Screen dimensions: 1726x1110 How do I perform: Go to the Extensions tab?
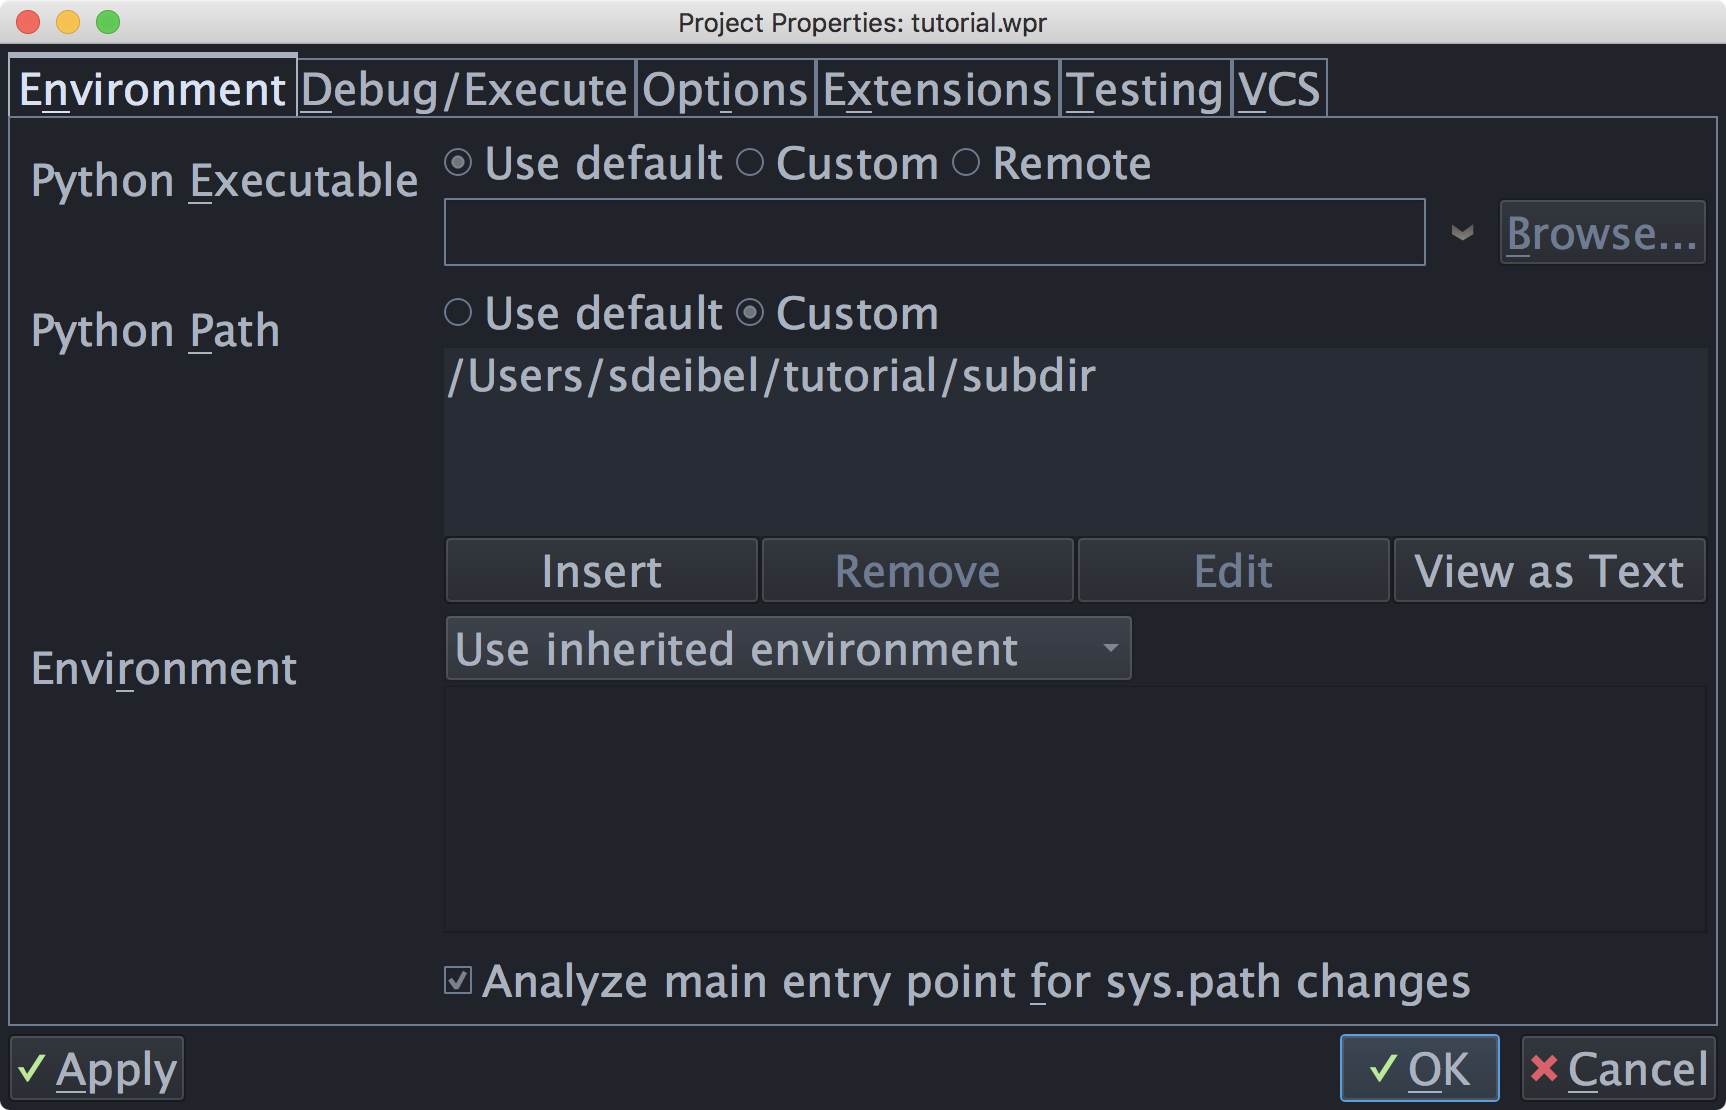tap(937, 90)
